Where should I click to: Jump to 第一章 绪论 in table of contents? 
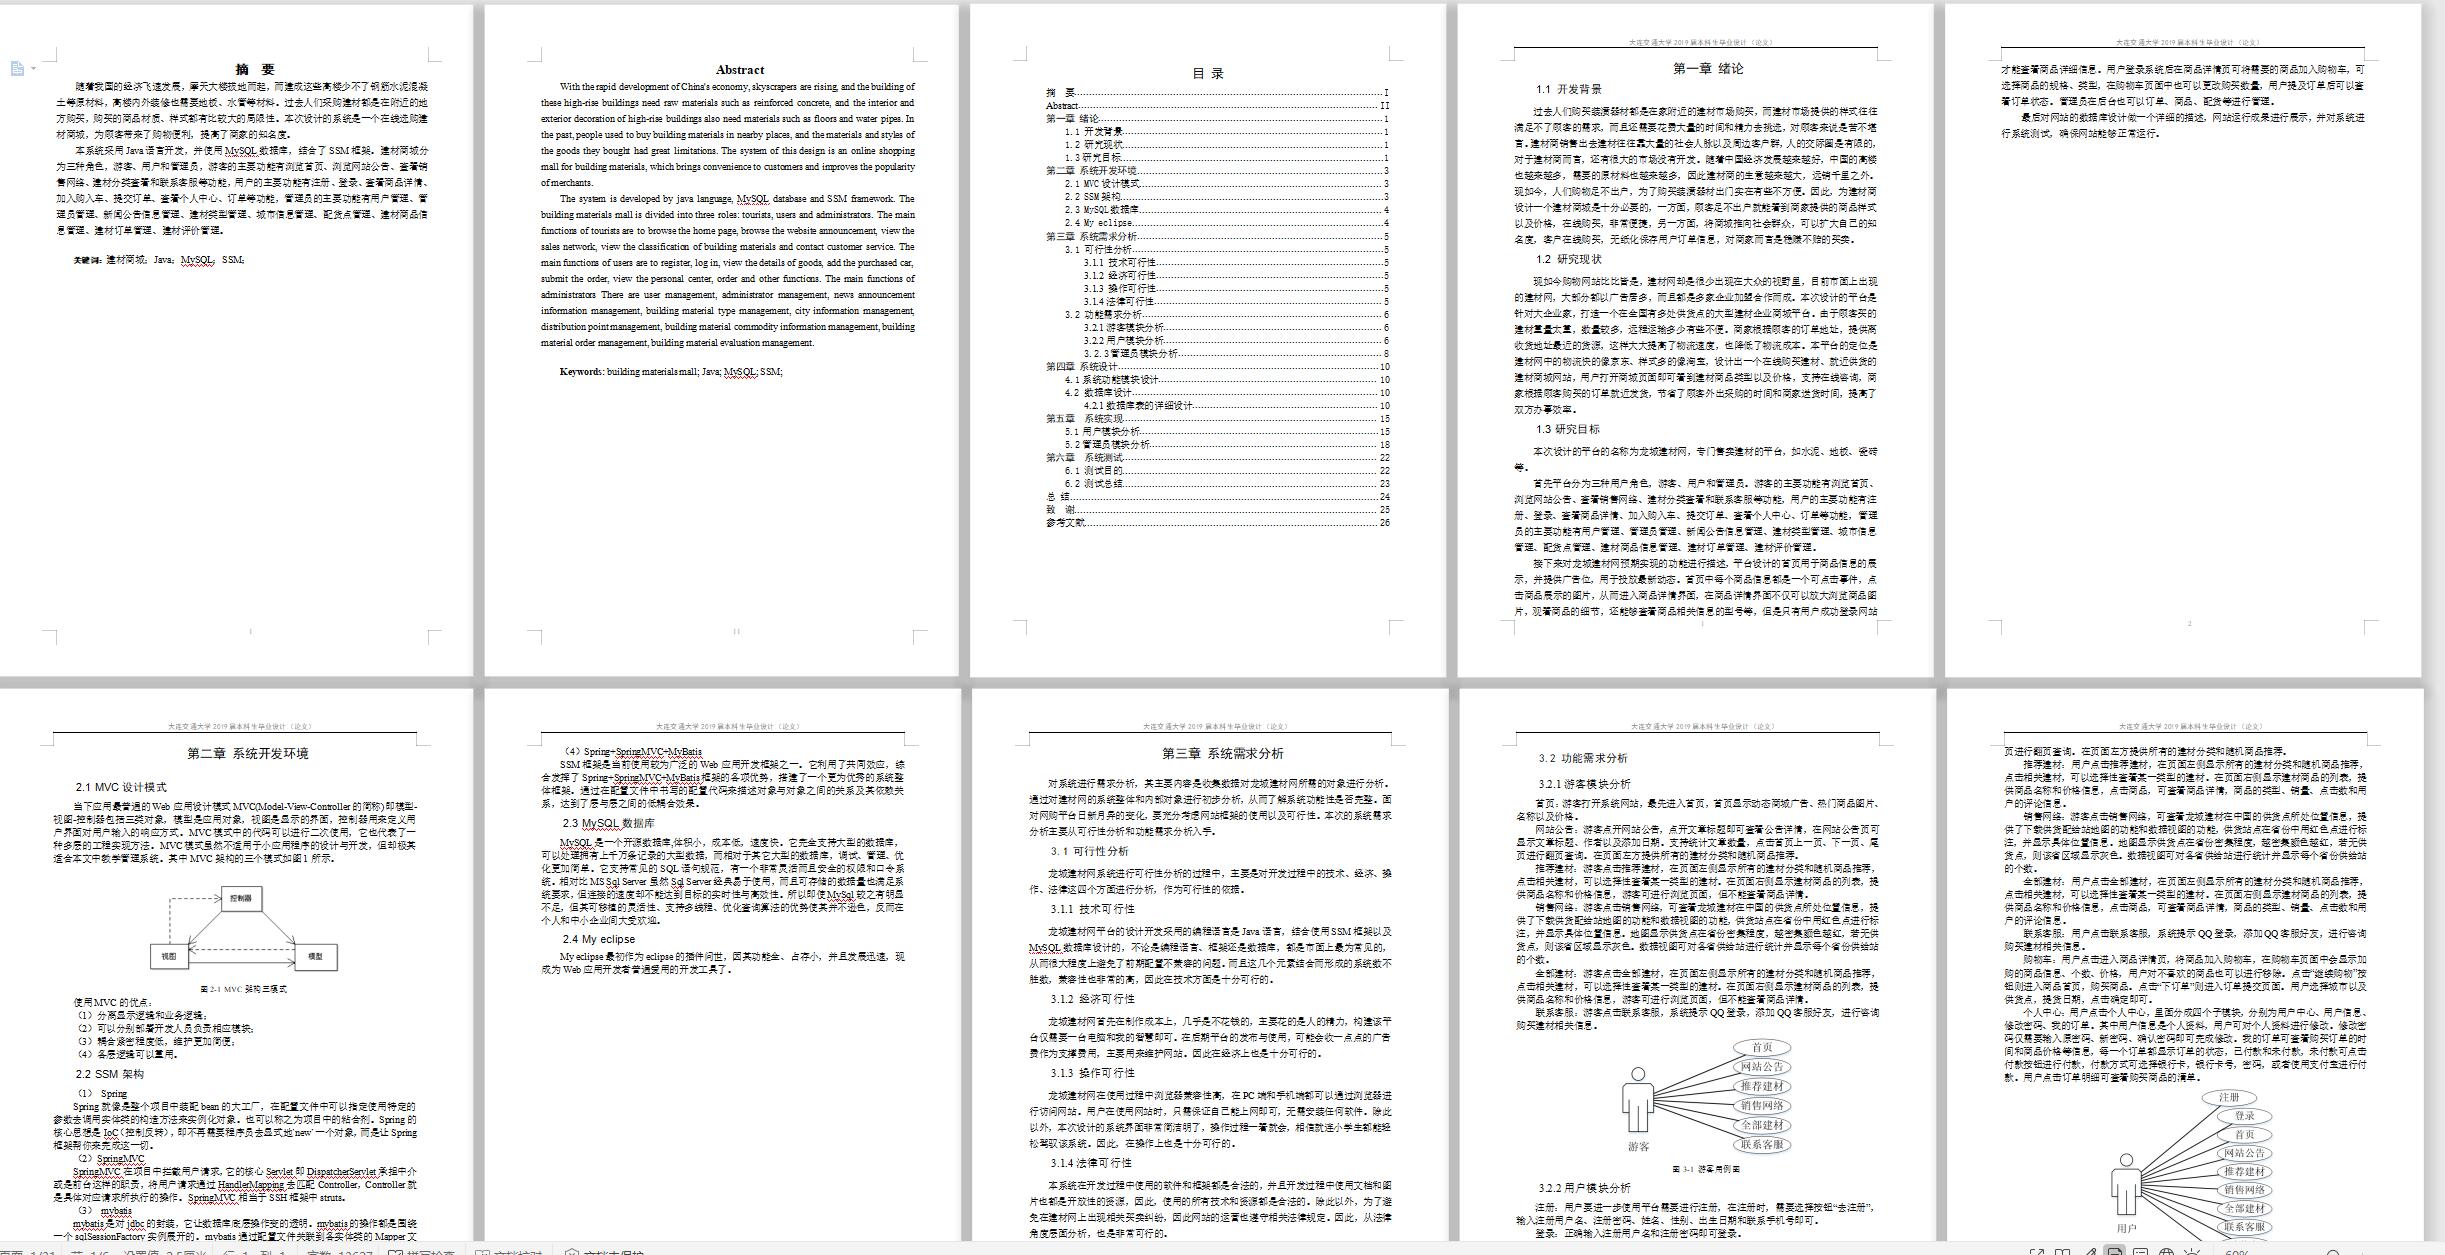pyautogui.click(x=1073, y=118)
